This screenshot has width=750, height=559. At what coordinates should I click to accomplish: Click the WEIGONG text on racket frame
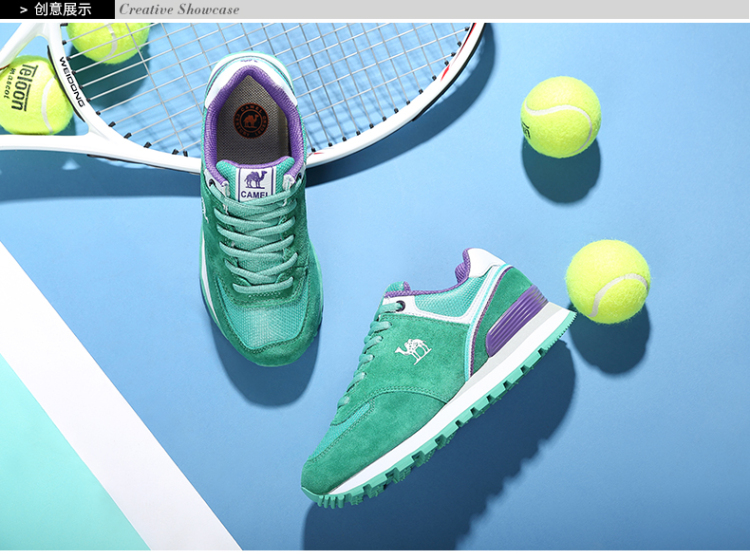tap(66, 78)
